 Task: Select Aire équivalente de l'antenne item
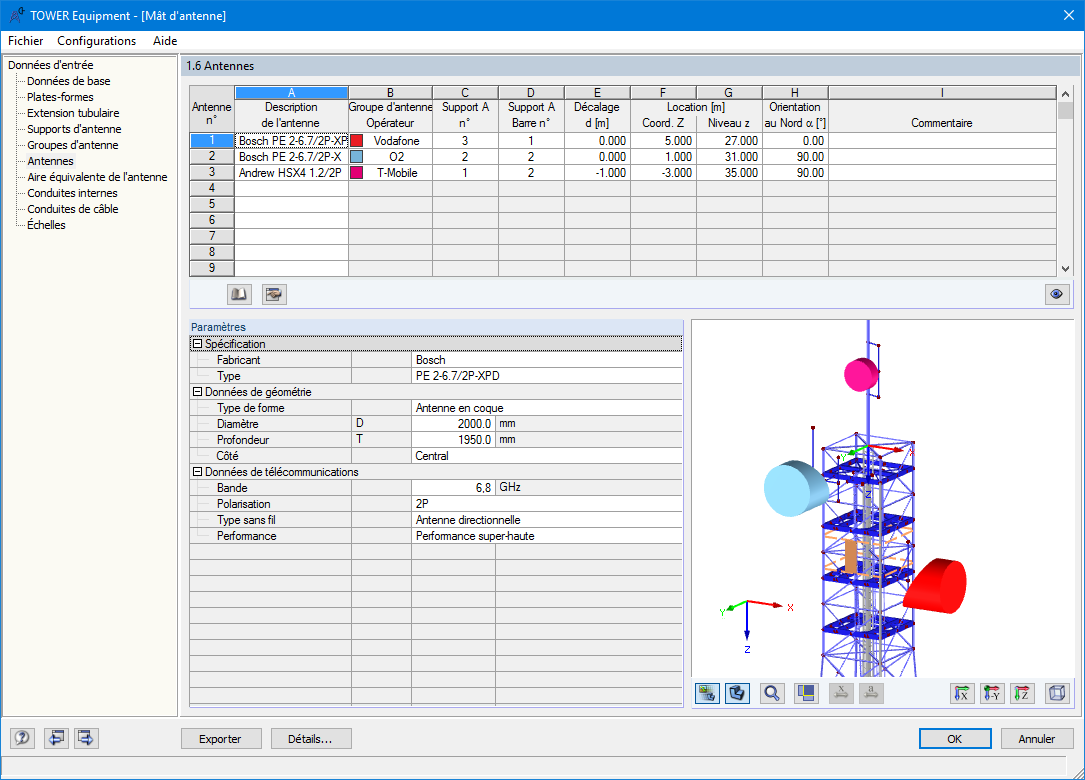point(97,176)
